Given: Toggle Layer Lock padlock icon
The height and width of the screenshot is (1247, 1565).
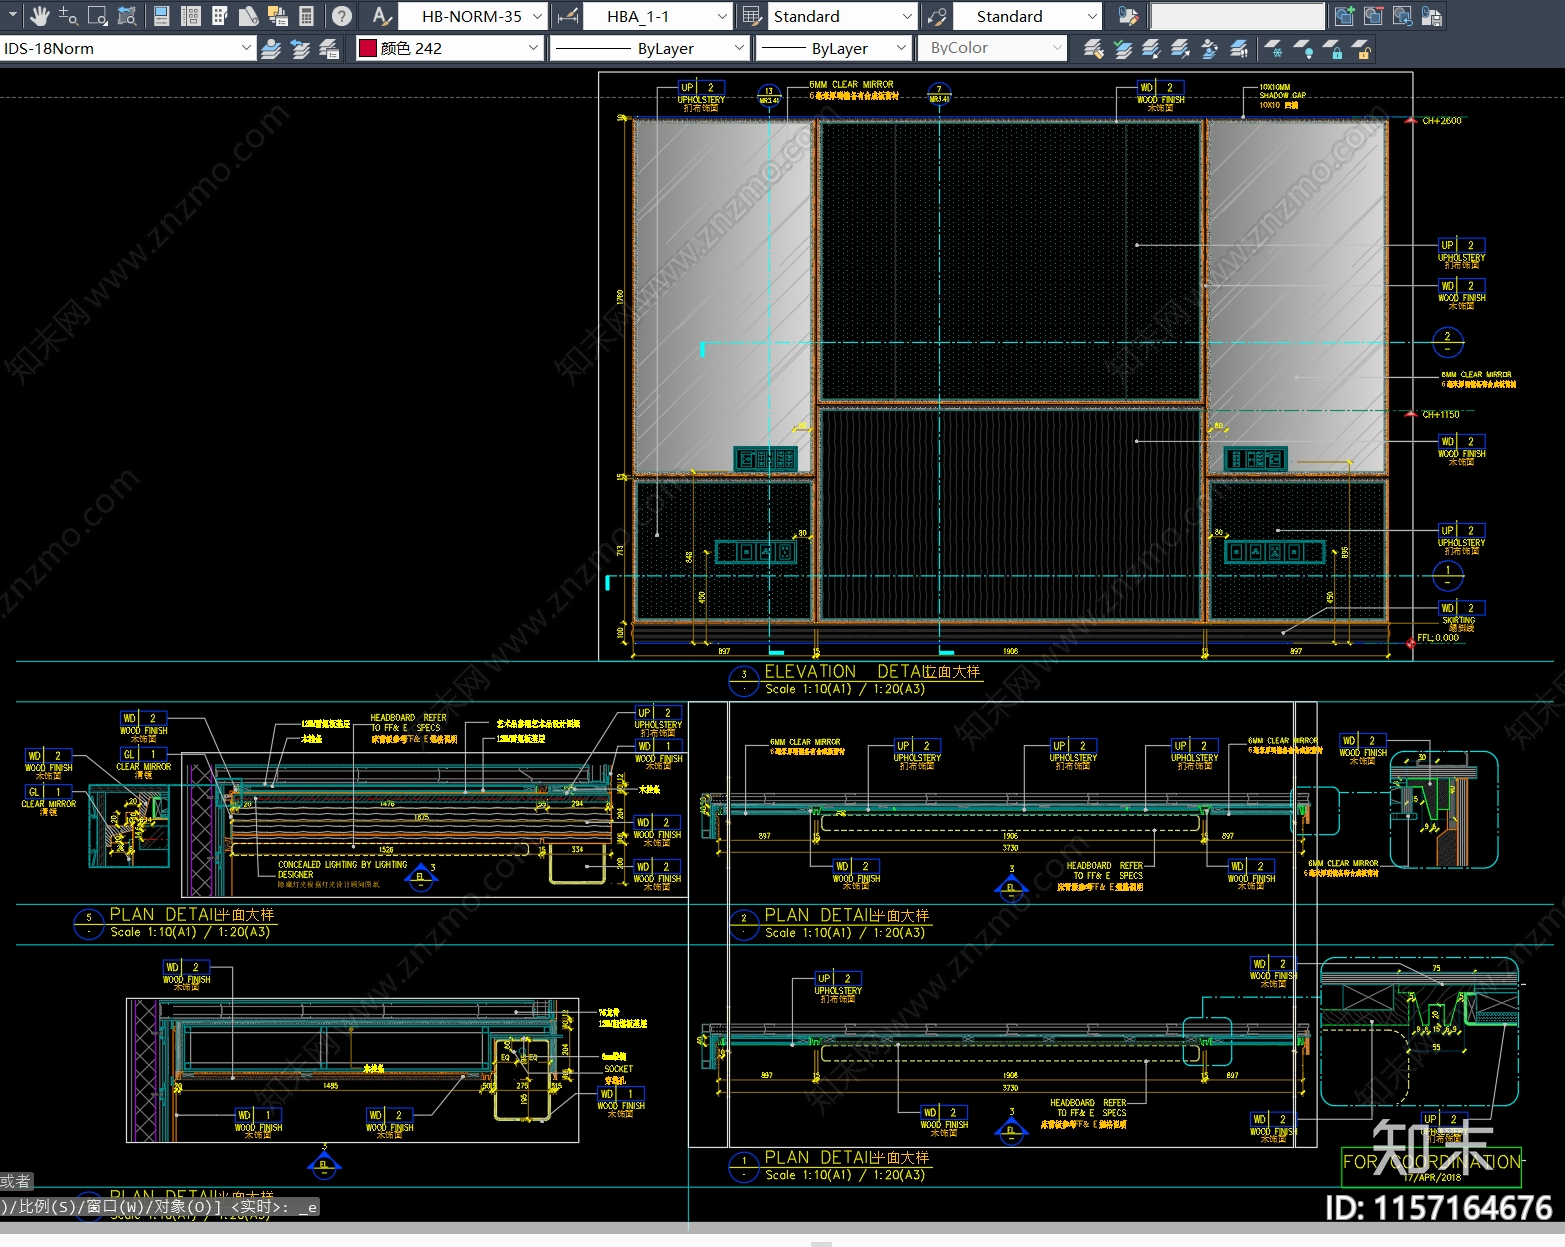Looking at the screenshot, I should (x=1332, y=49).
